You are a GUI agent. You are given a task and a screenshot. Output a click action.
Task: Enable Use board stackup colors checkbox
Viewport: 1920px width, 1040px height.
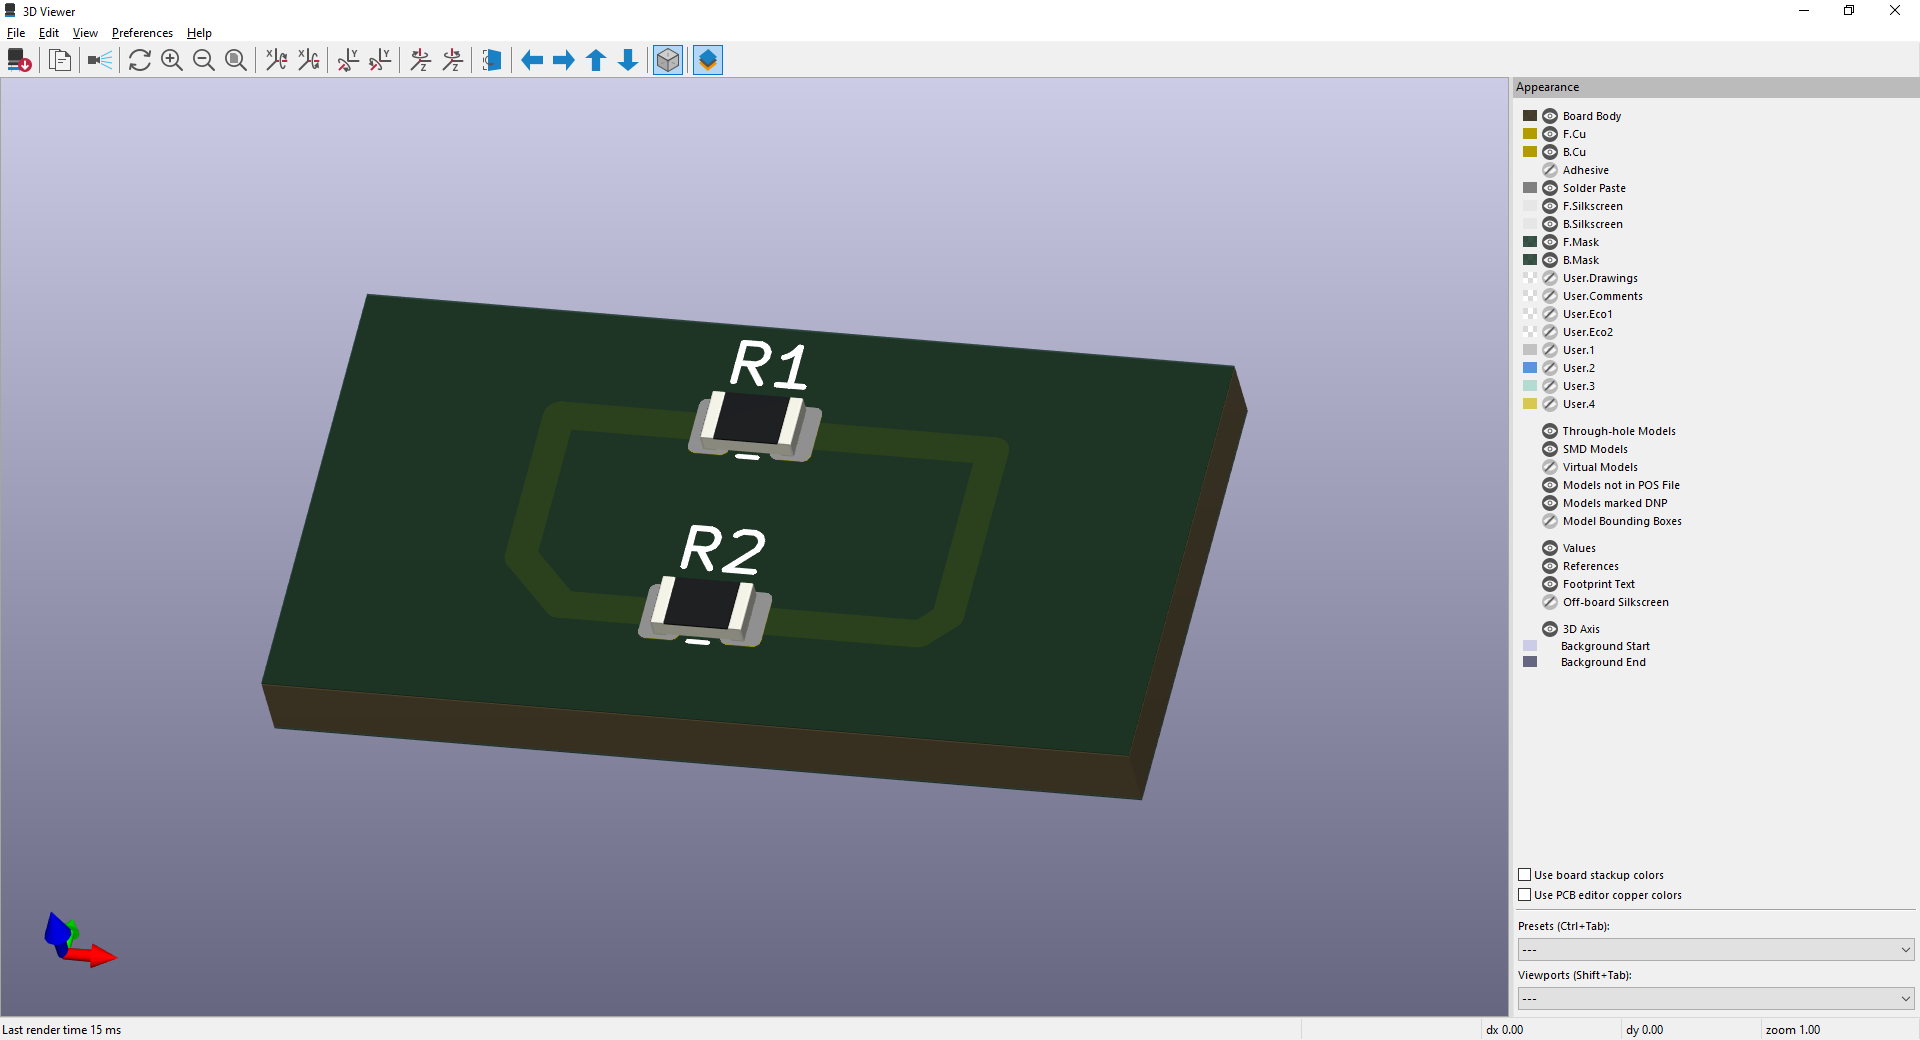(x=1525, y=875)
